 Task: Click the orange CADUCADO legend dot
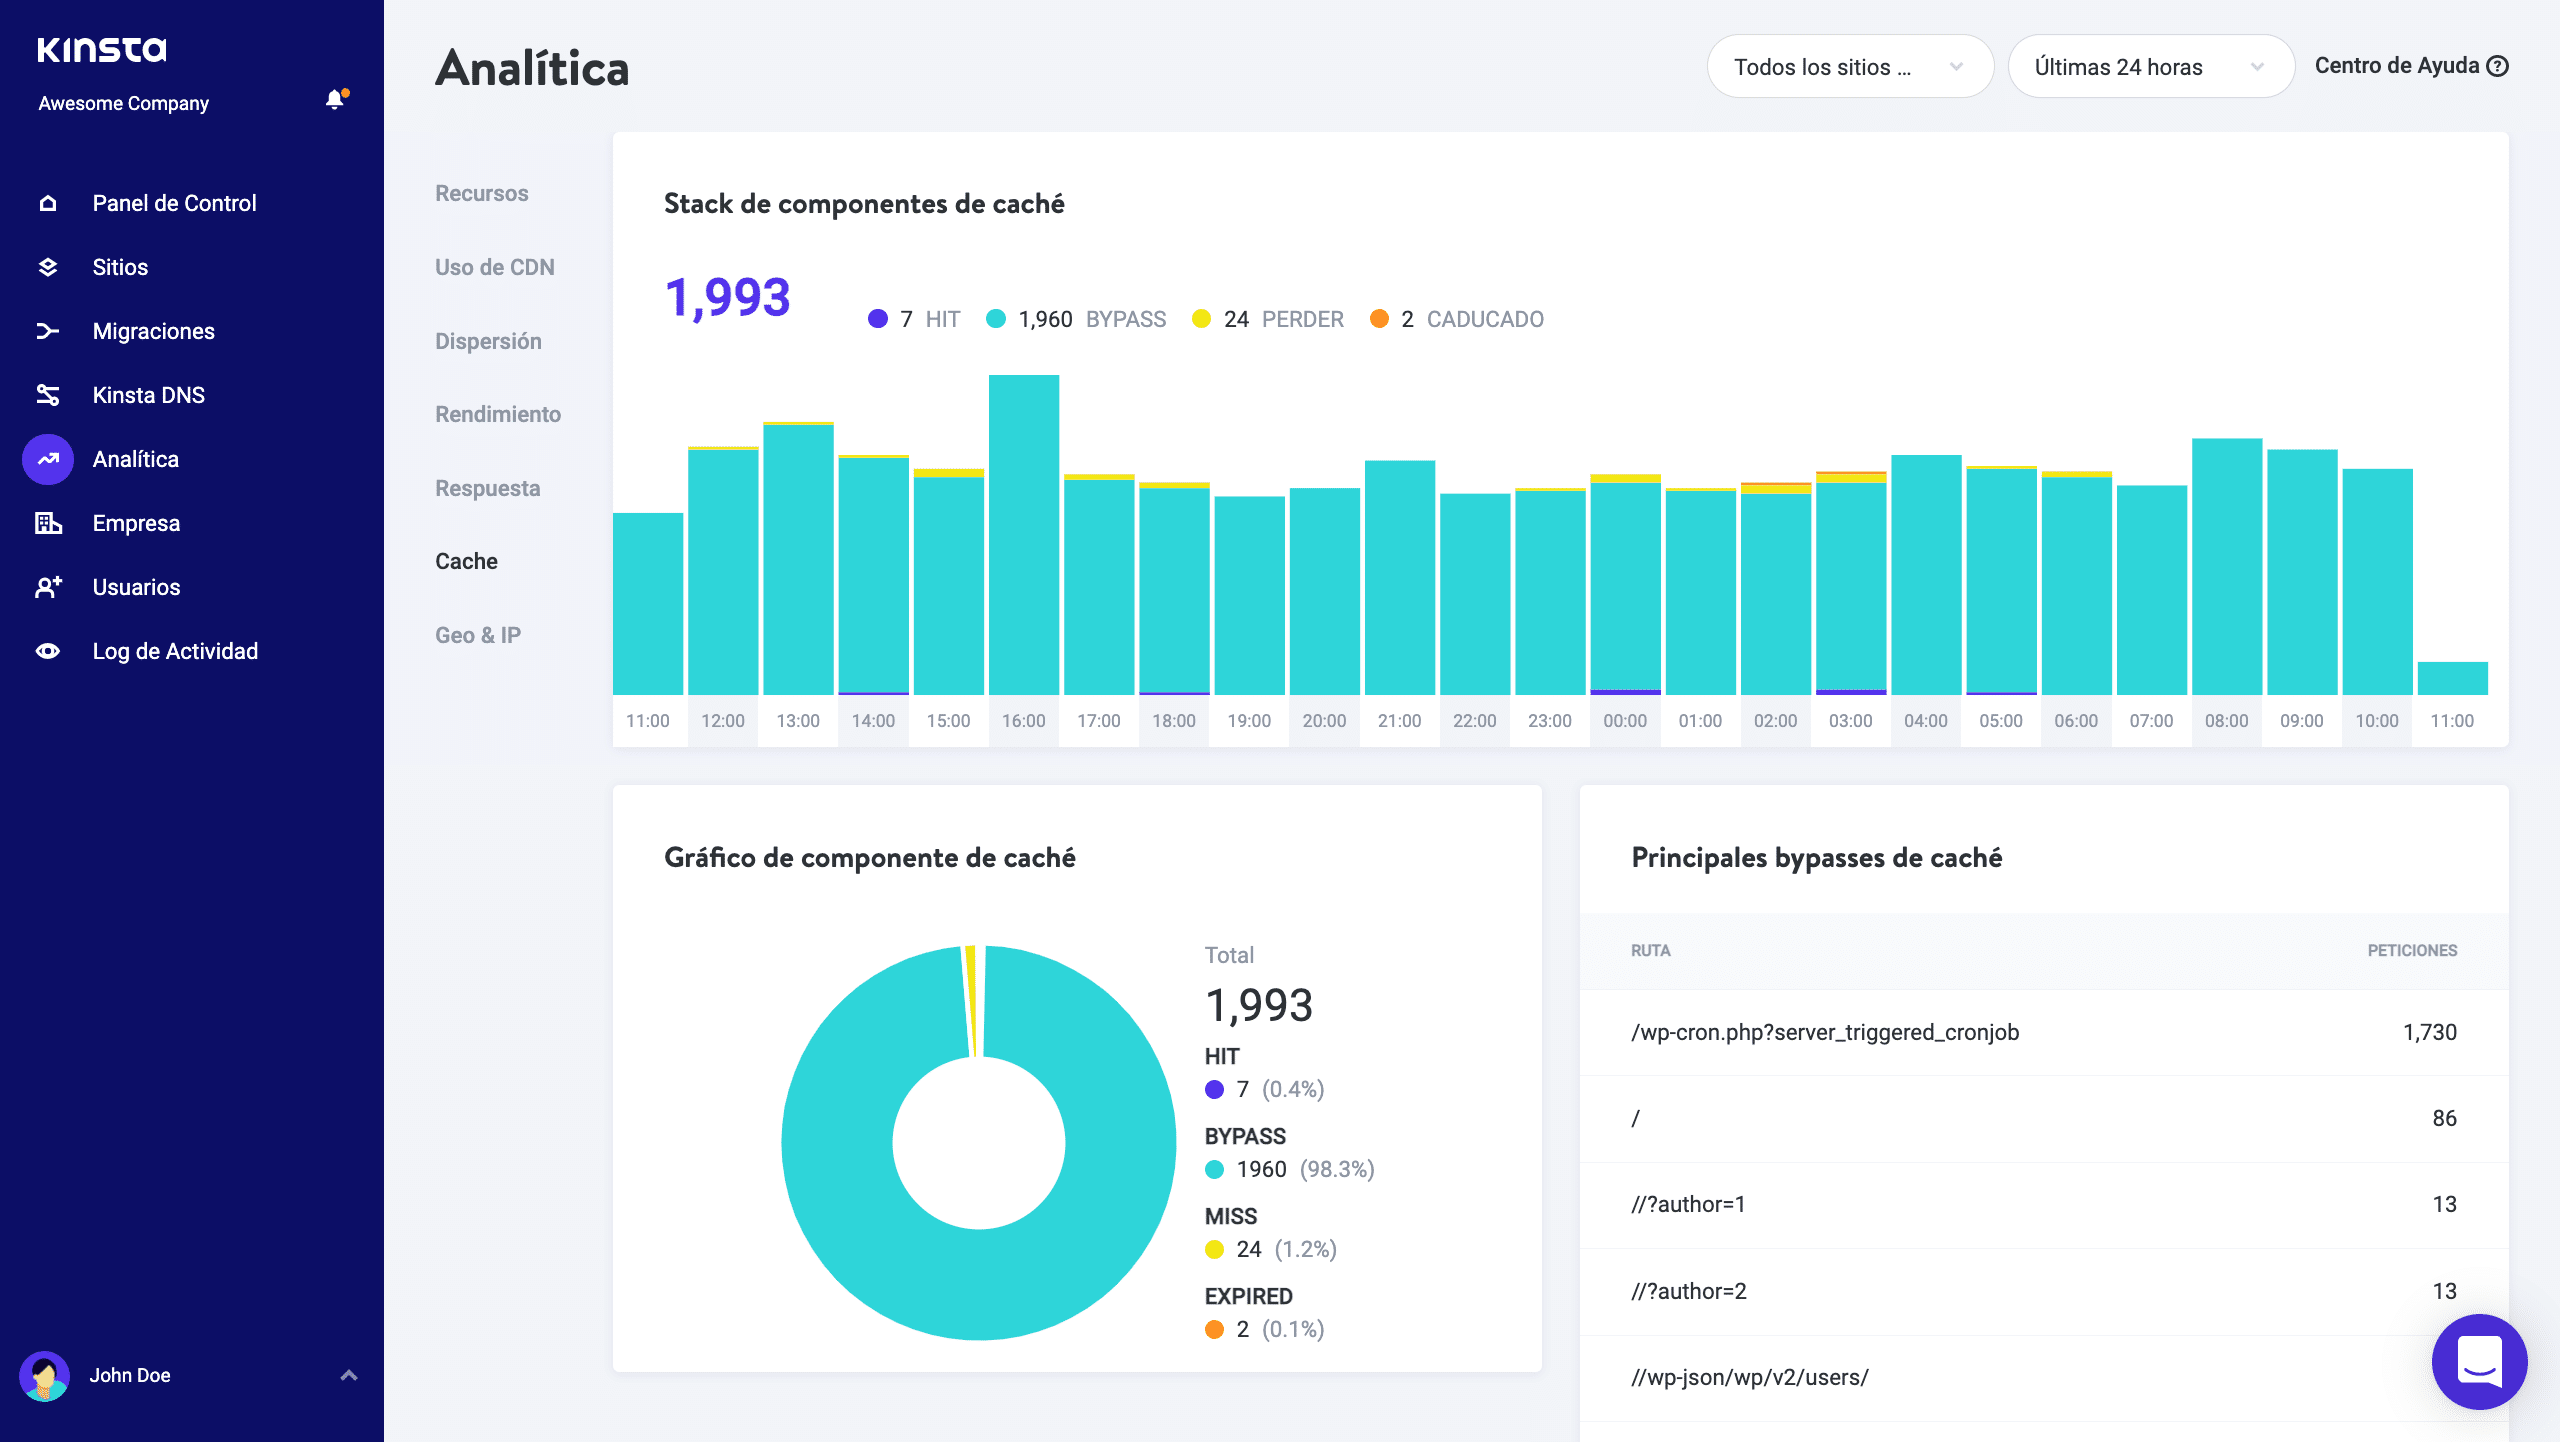[x=1379, y=319]
